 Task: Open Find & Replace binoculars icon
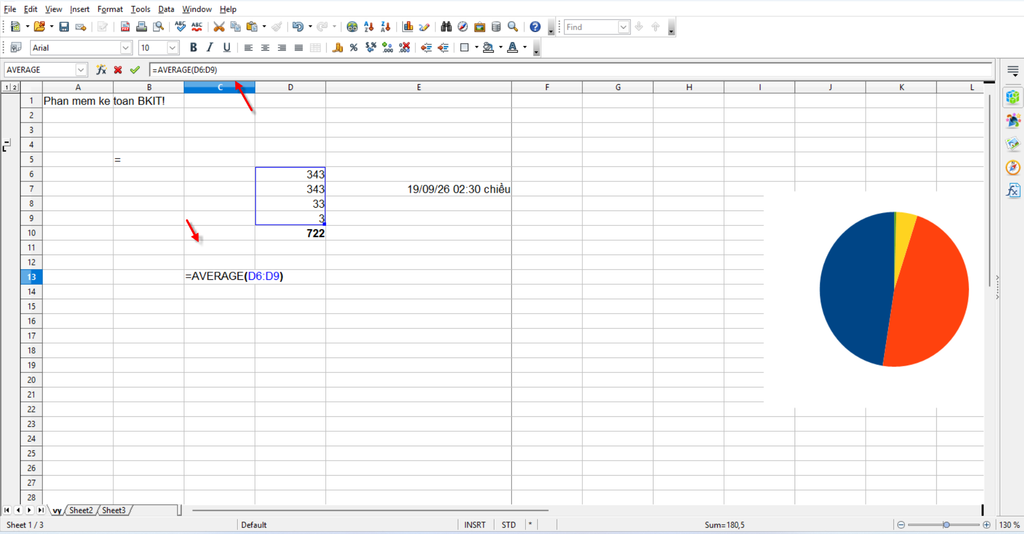tap(446, 27)
